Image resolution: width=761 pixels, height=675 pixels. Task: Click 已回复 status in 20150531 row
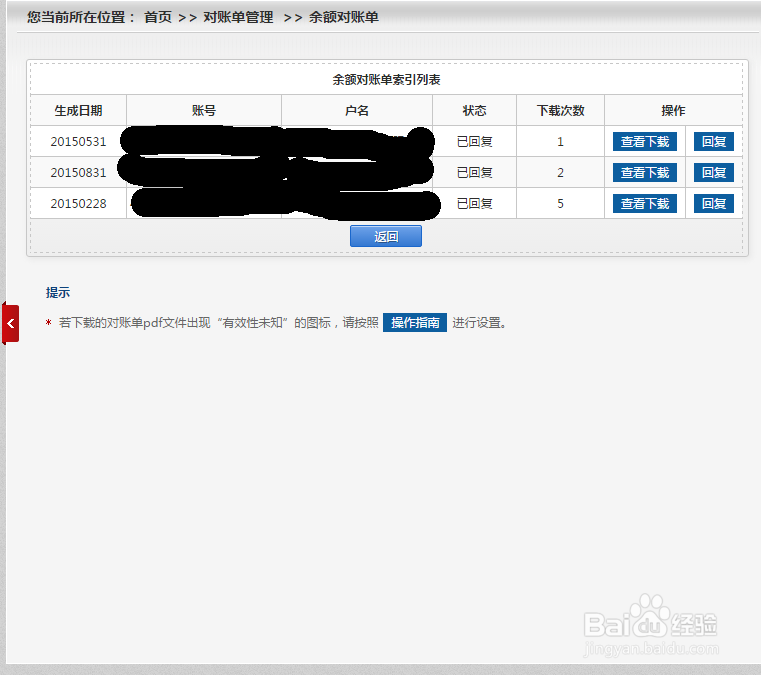click(474, 142)
